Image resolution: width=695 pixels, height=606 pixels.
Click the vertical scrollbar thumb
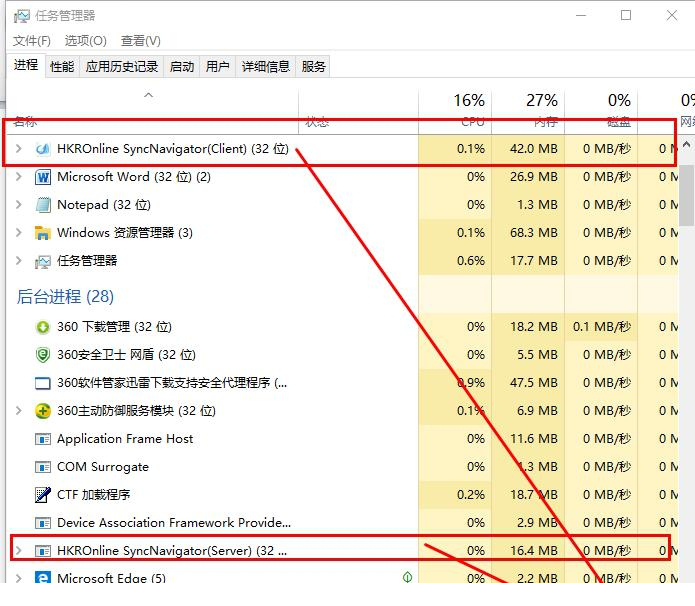click(687, 195)
